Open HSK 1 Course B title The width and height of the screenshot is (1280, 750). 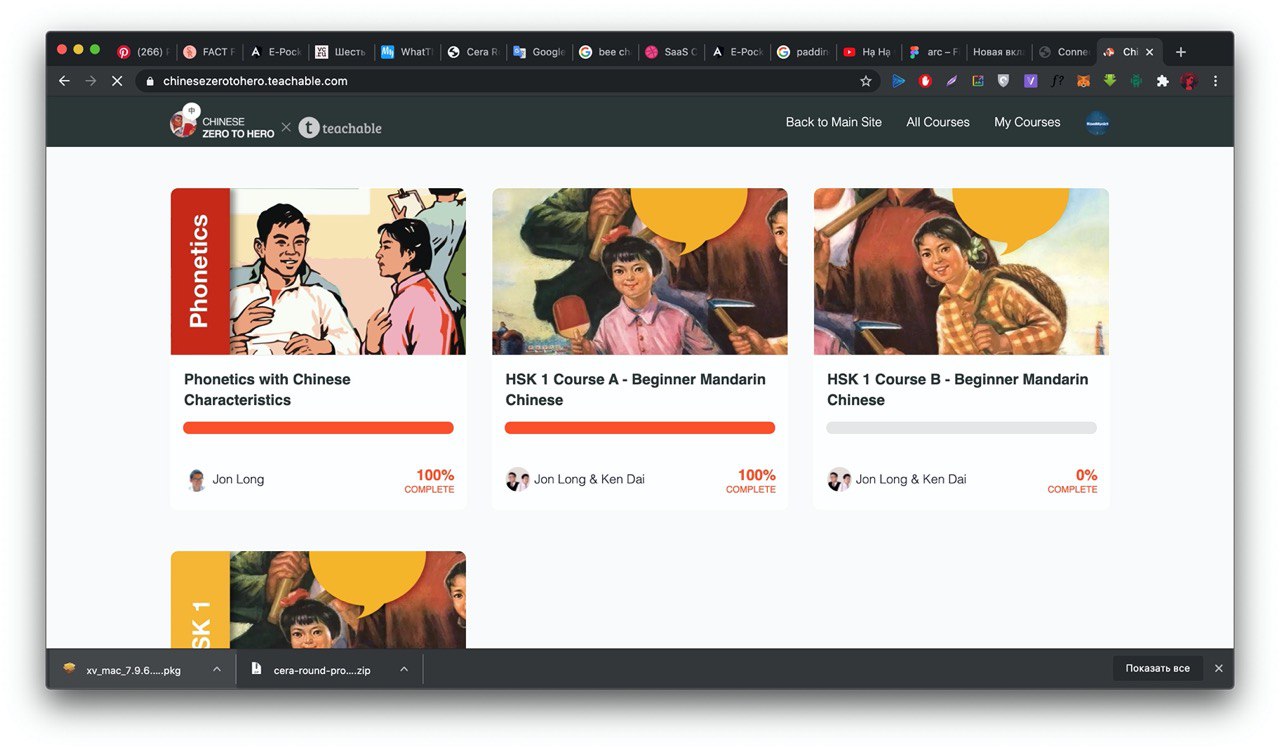(957, 389)
